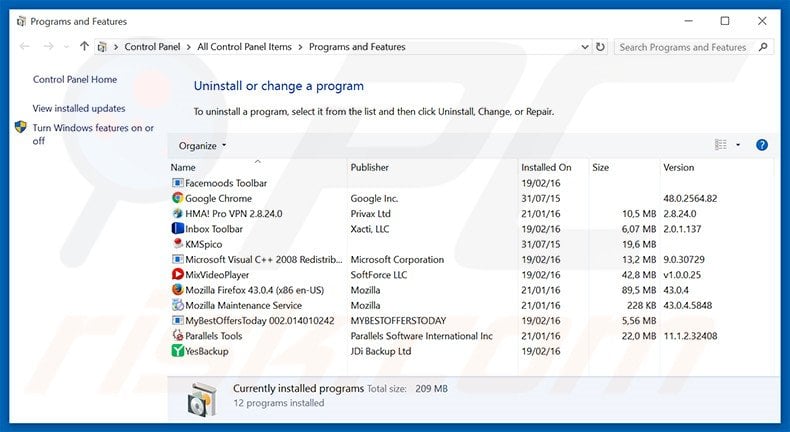The image size is (790, 432).
Task: Click the Microsoft Visual C++ 2008 icon
Action: (x=177, y=259)
